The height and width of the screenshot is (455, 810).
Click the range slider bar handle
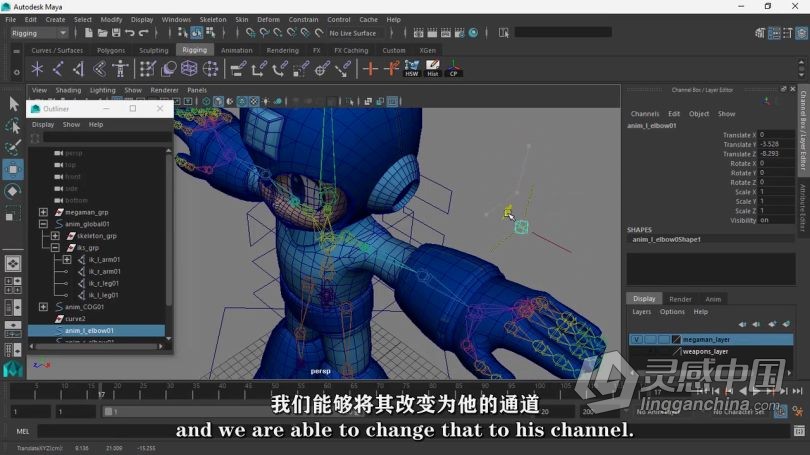coord(108,412)
